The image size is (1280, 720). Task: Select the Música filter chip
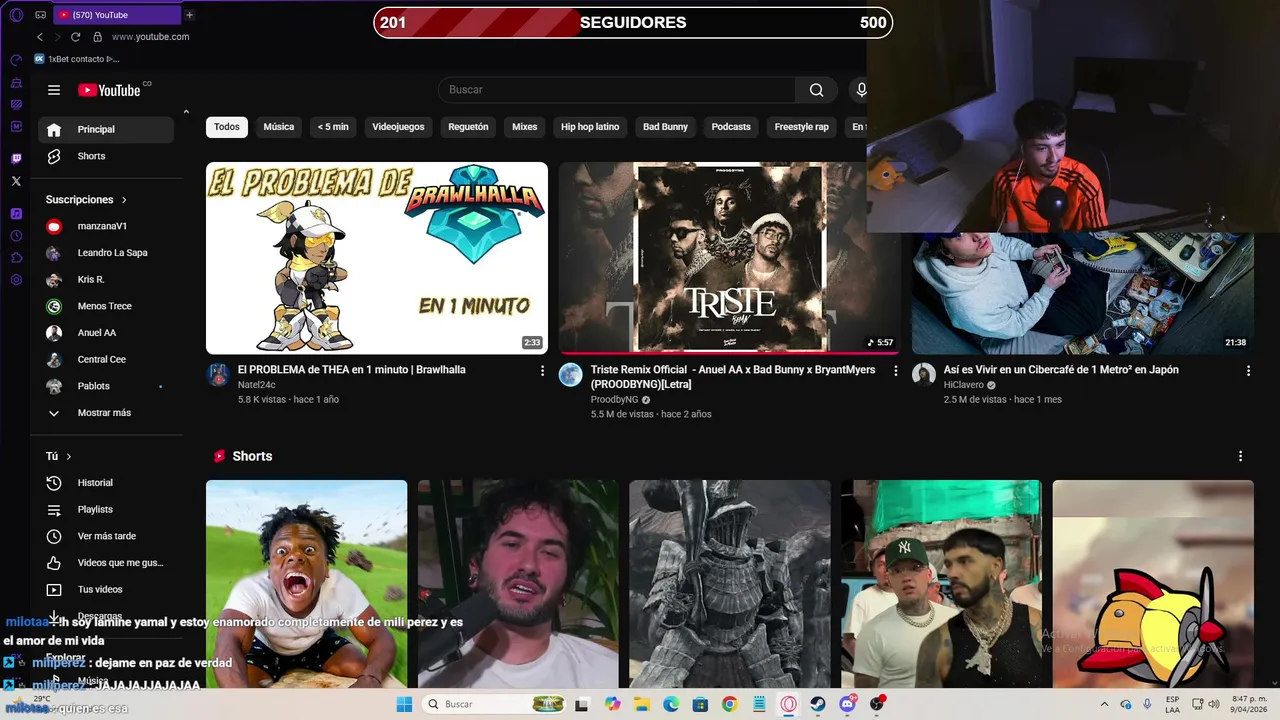click(x=279, y=127)
